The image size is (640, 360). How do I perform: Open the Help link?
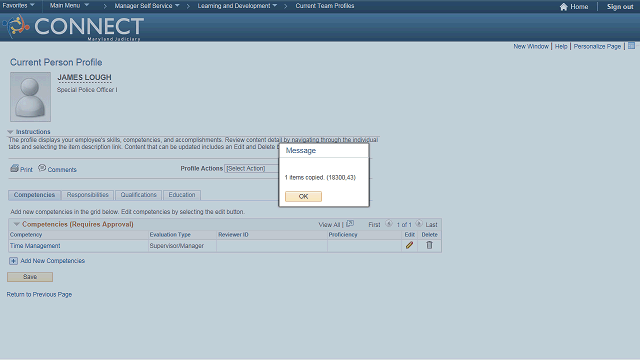561,47
